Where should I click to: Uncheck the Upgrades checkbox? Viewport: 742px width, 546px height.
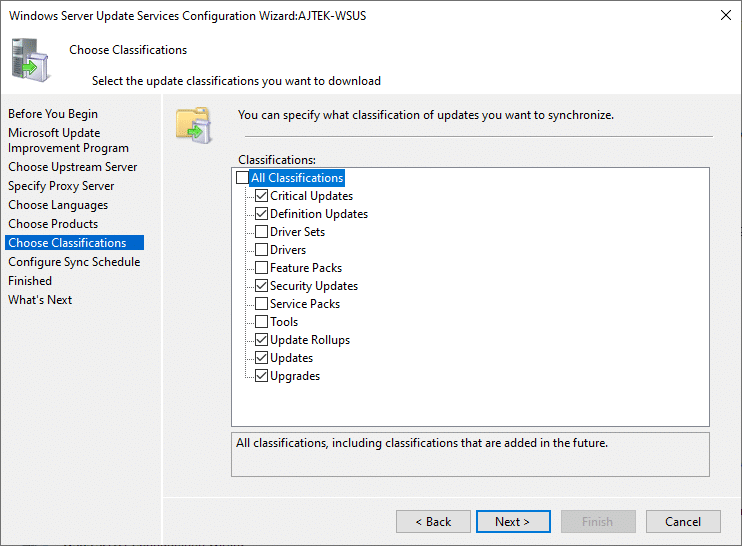[x=261, y=375]
